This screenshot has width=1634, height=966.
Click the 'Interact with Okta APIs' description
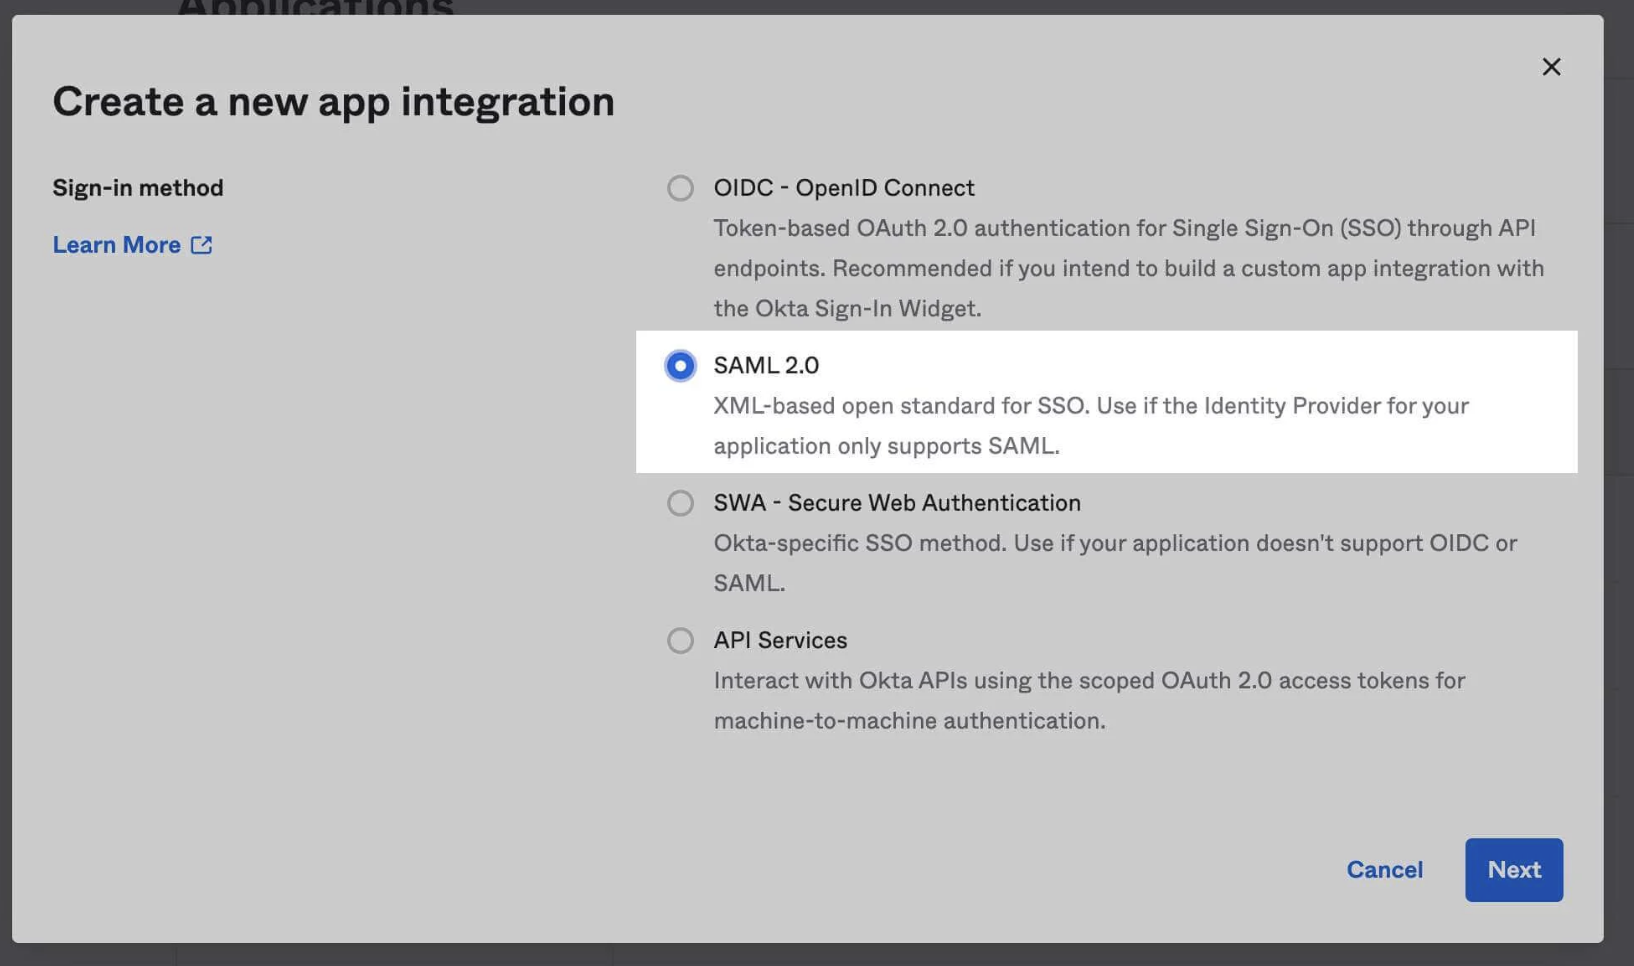(x=1089, y=700)
